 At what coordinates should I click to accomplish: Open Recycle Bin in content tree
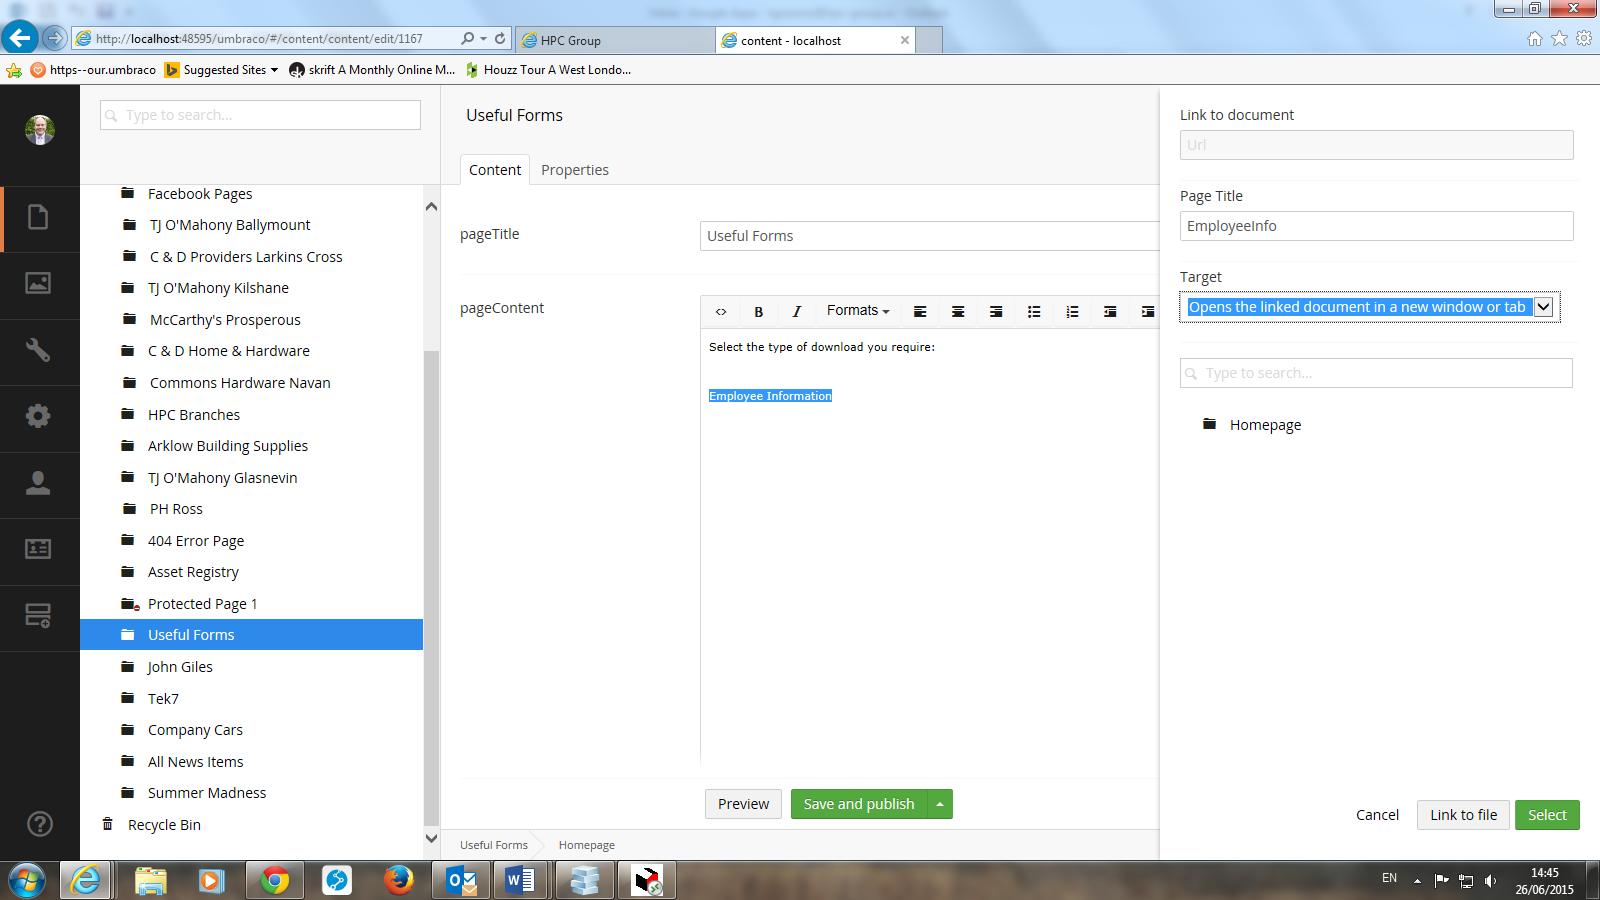point(164,825)
